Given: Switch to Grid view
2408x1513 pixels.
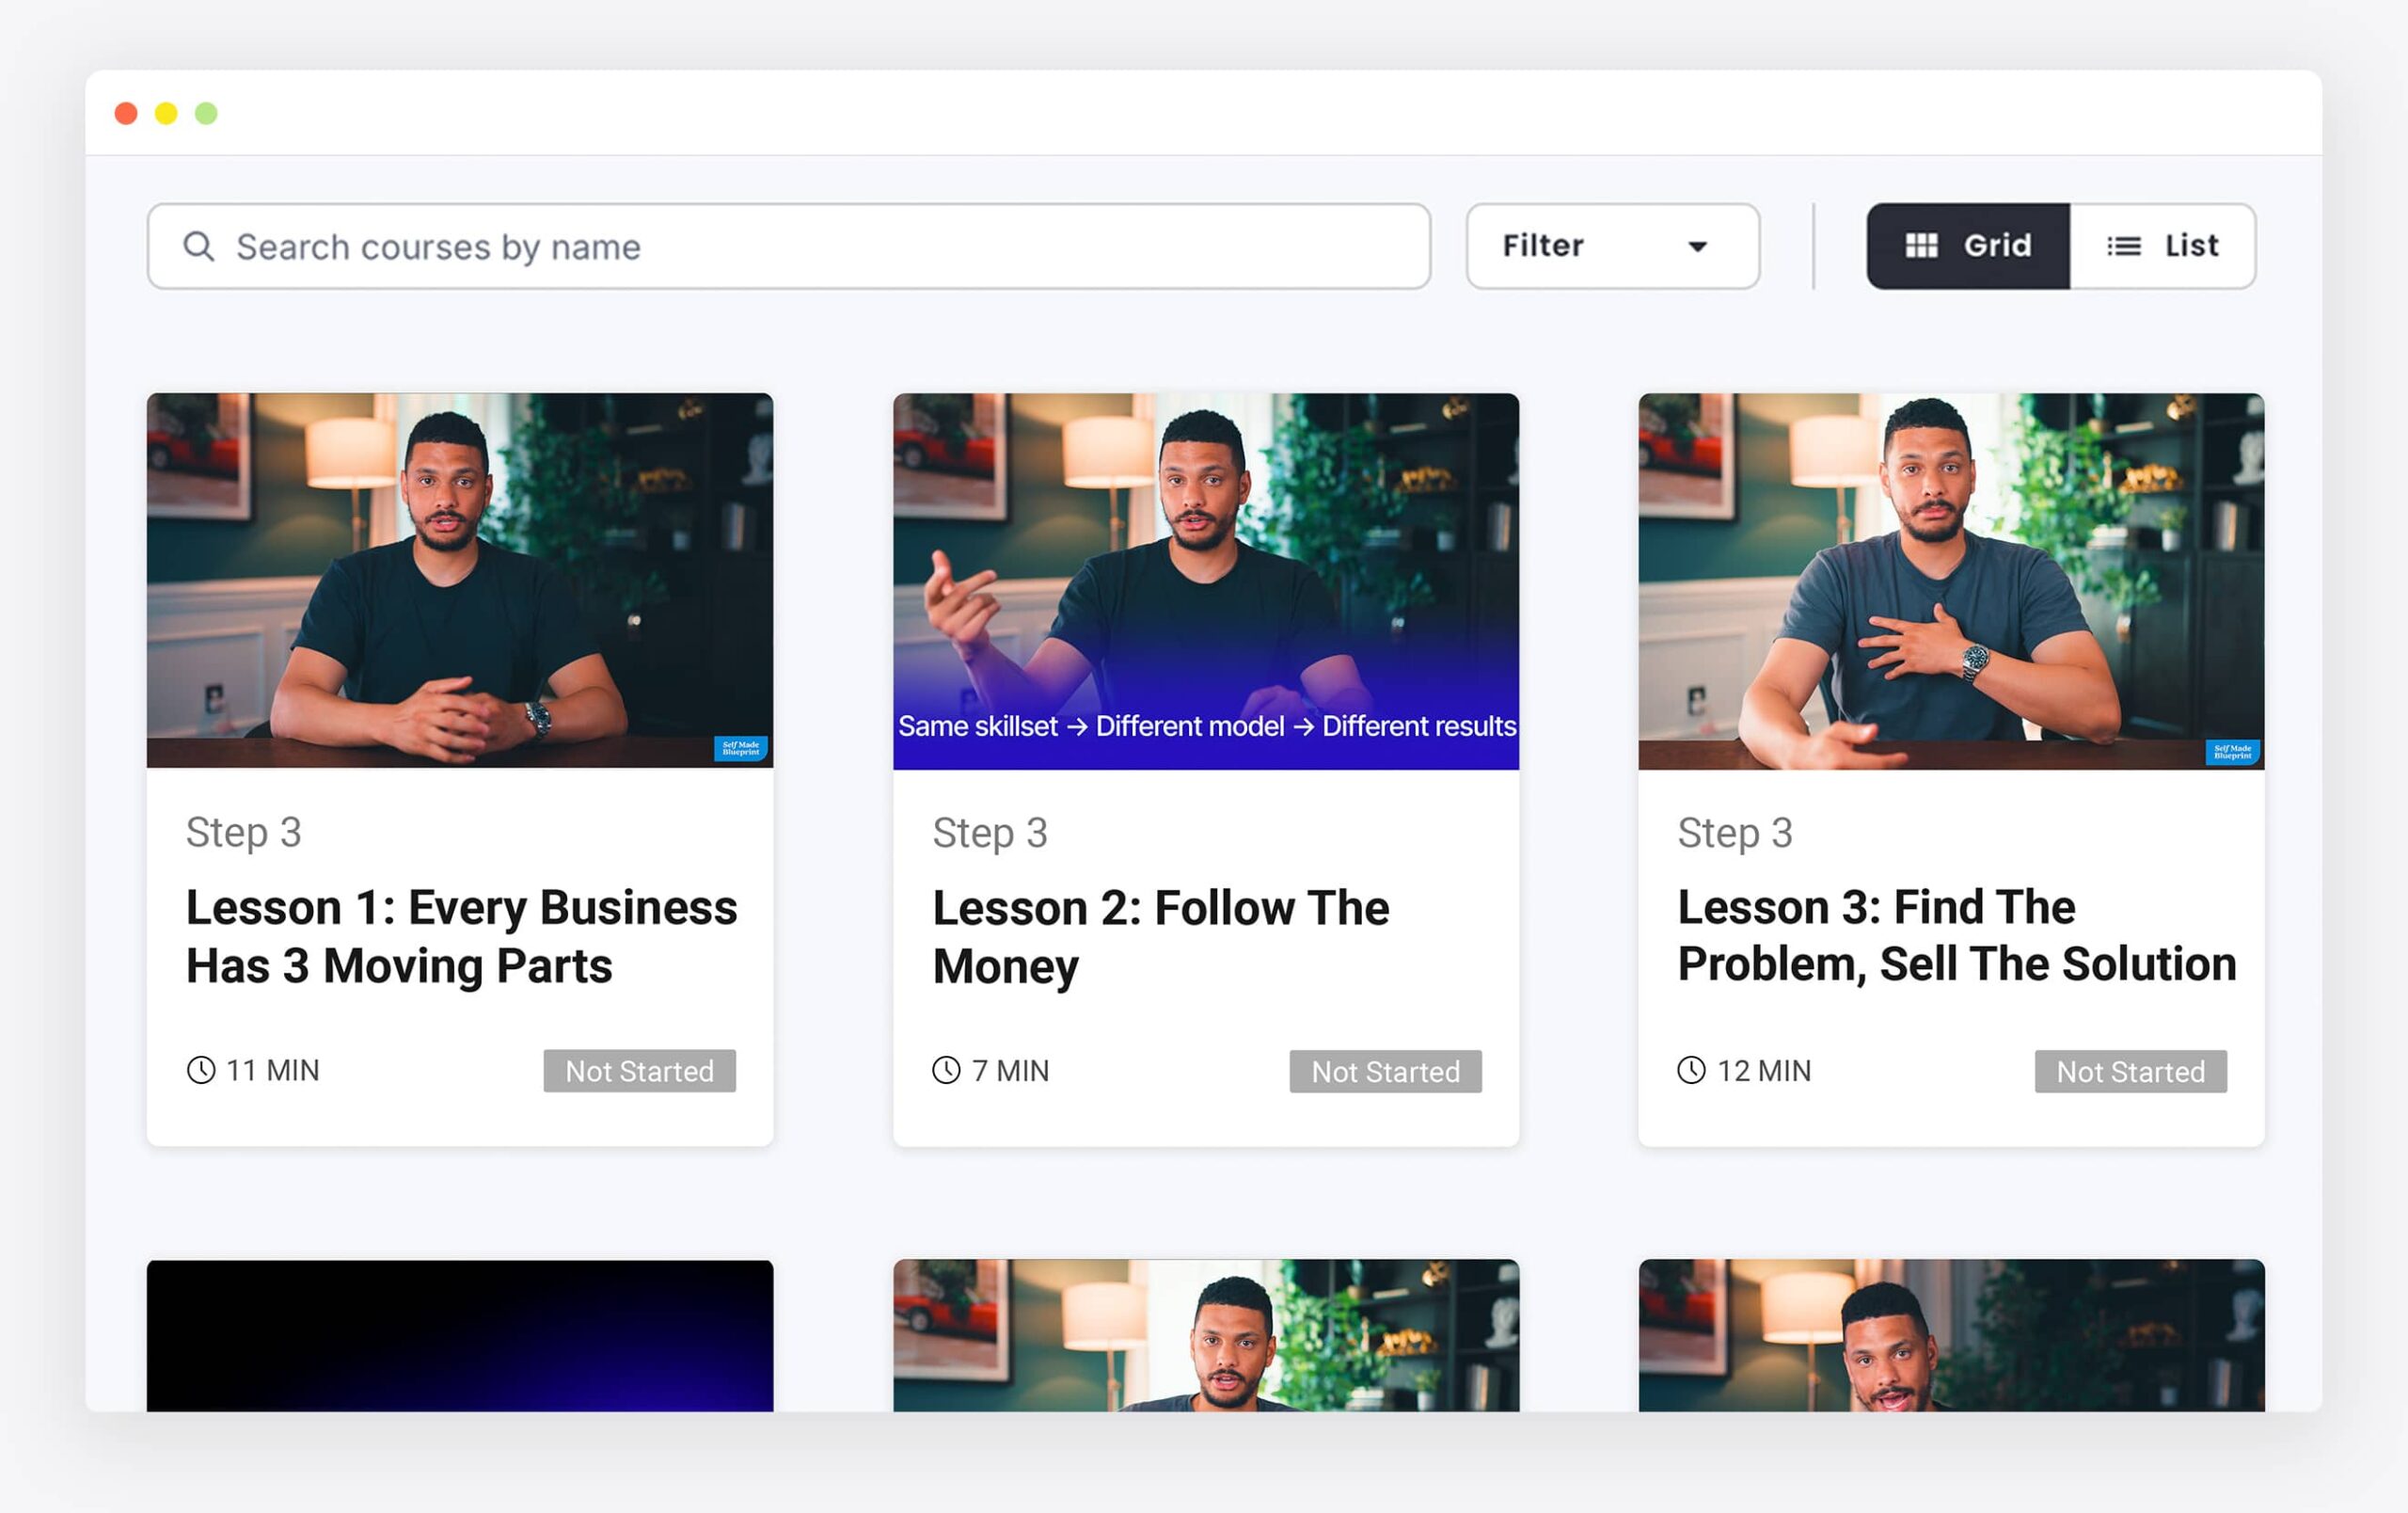Looking at the screenshot, I should [x=1967, y=246].
